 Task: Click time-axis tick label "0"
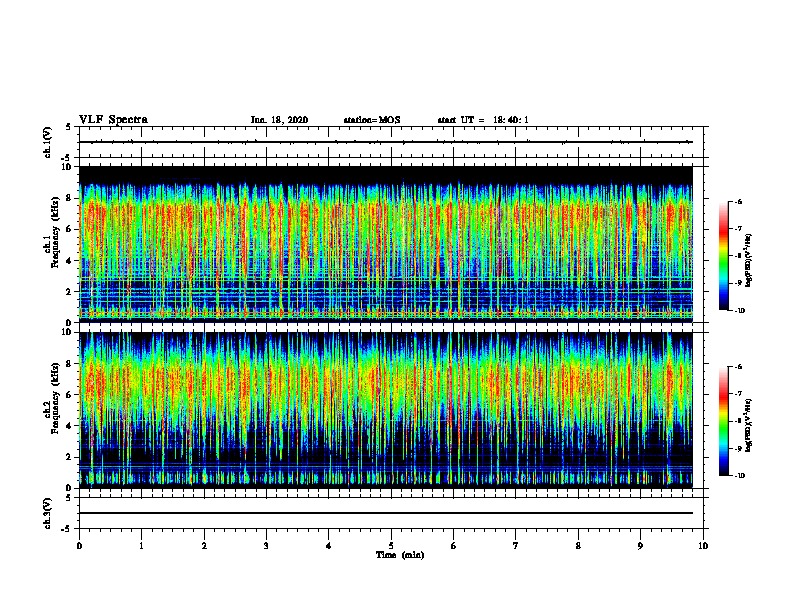click(x=79, y=546)
